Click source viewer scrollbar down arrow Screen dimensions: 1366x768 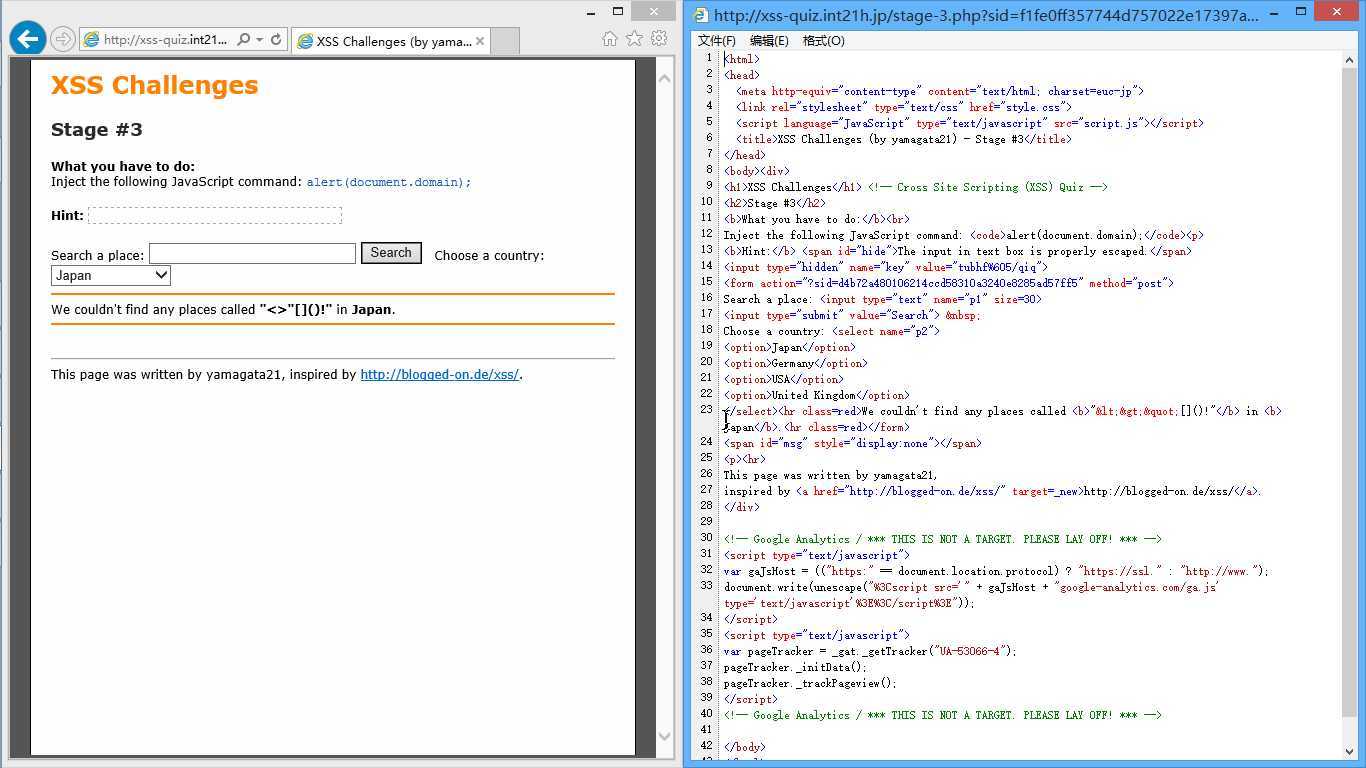click(1349, 750)
